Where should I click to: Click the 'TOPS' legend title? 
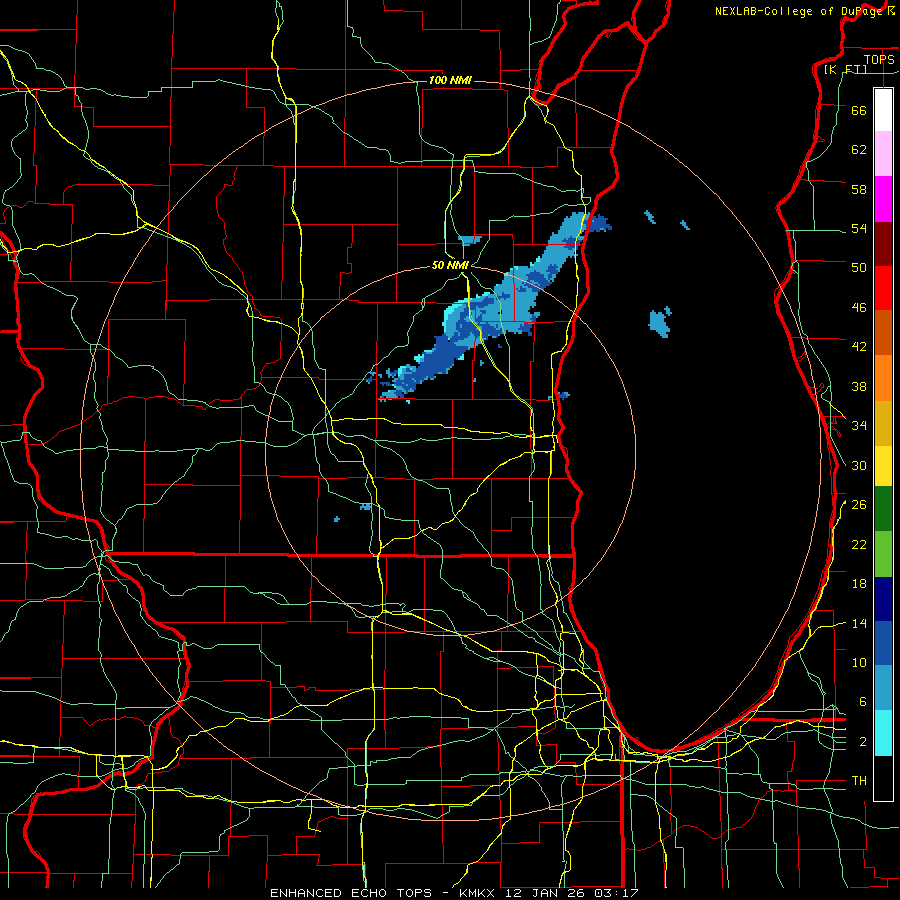(x=879, y=59)
